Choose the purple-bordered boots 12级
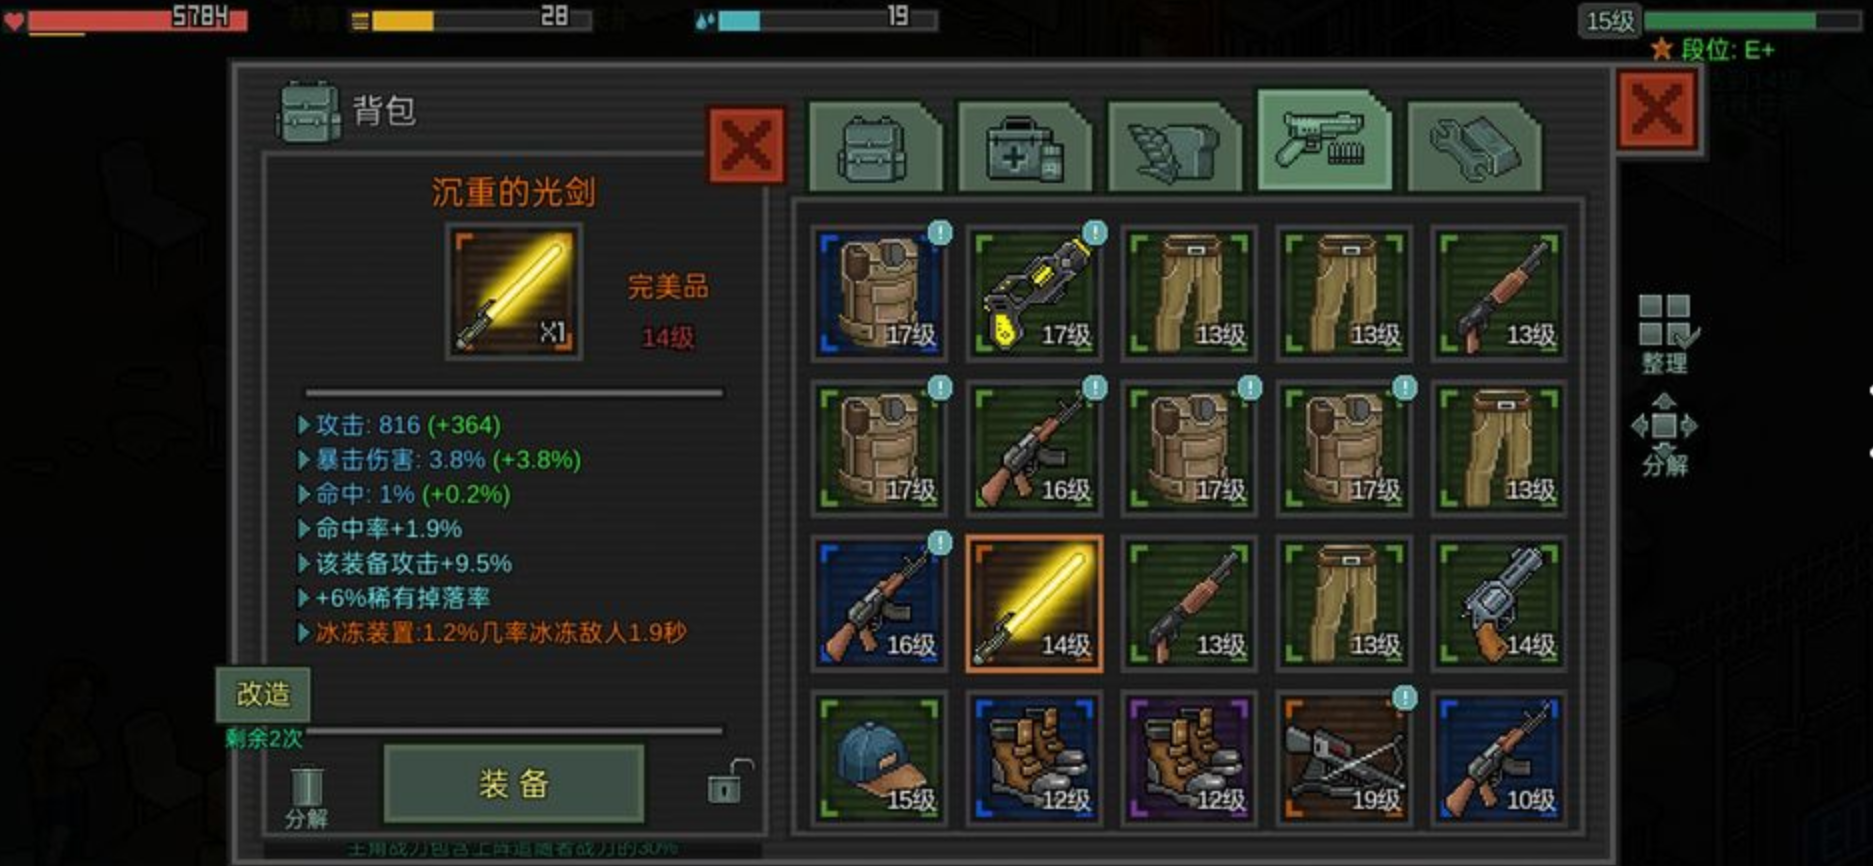This screenshot has width=1873, height=866. [x=1189, y=757]
